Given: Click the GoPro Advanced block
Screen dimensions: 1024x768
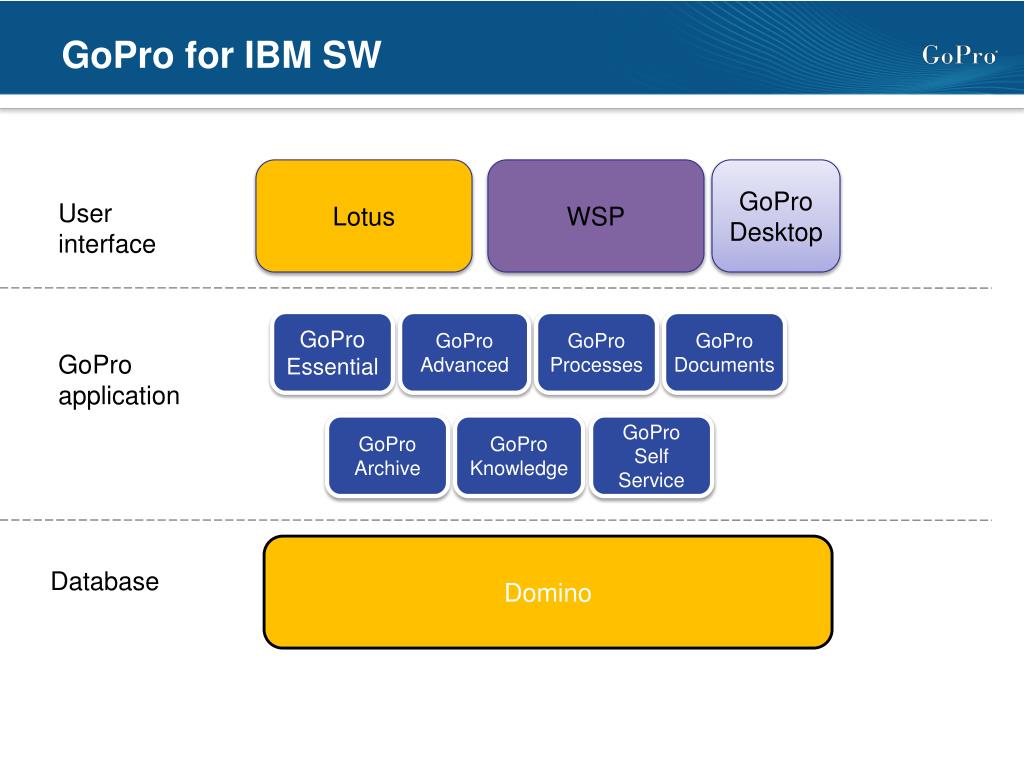Looking at the screenshot, I should (464, 353).
